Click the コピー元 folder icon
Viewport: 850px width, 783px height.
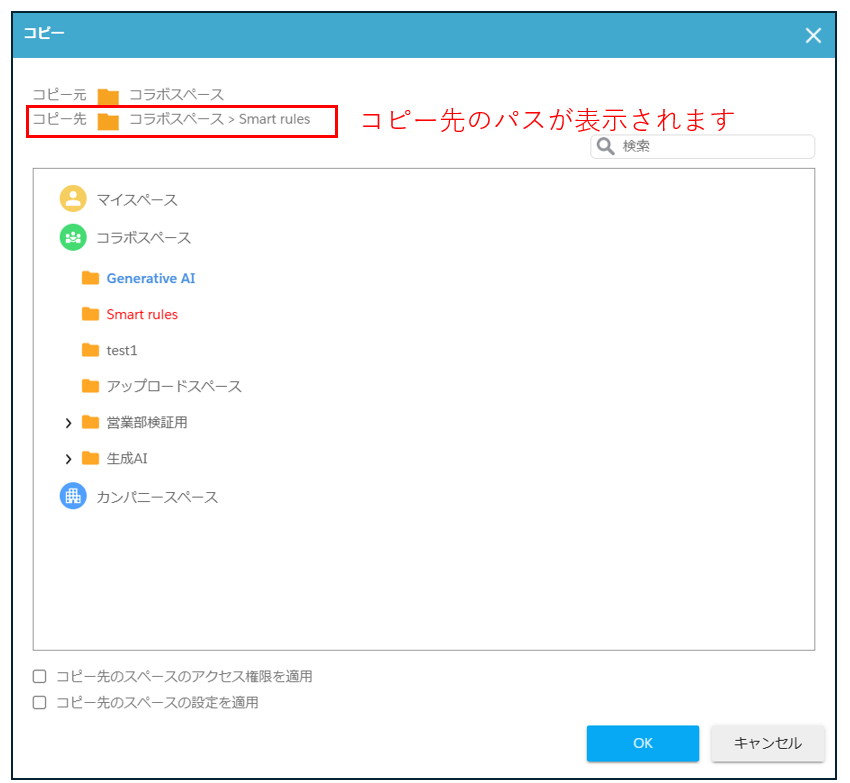tap(108, 97)
